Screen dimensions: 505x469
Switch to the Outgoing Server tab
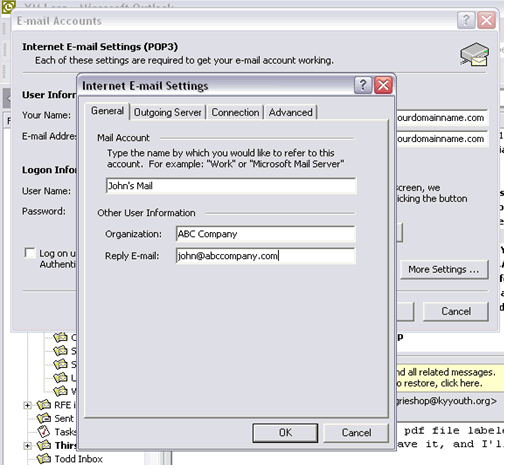168,112
